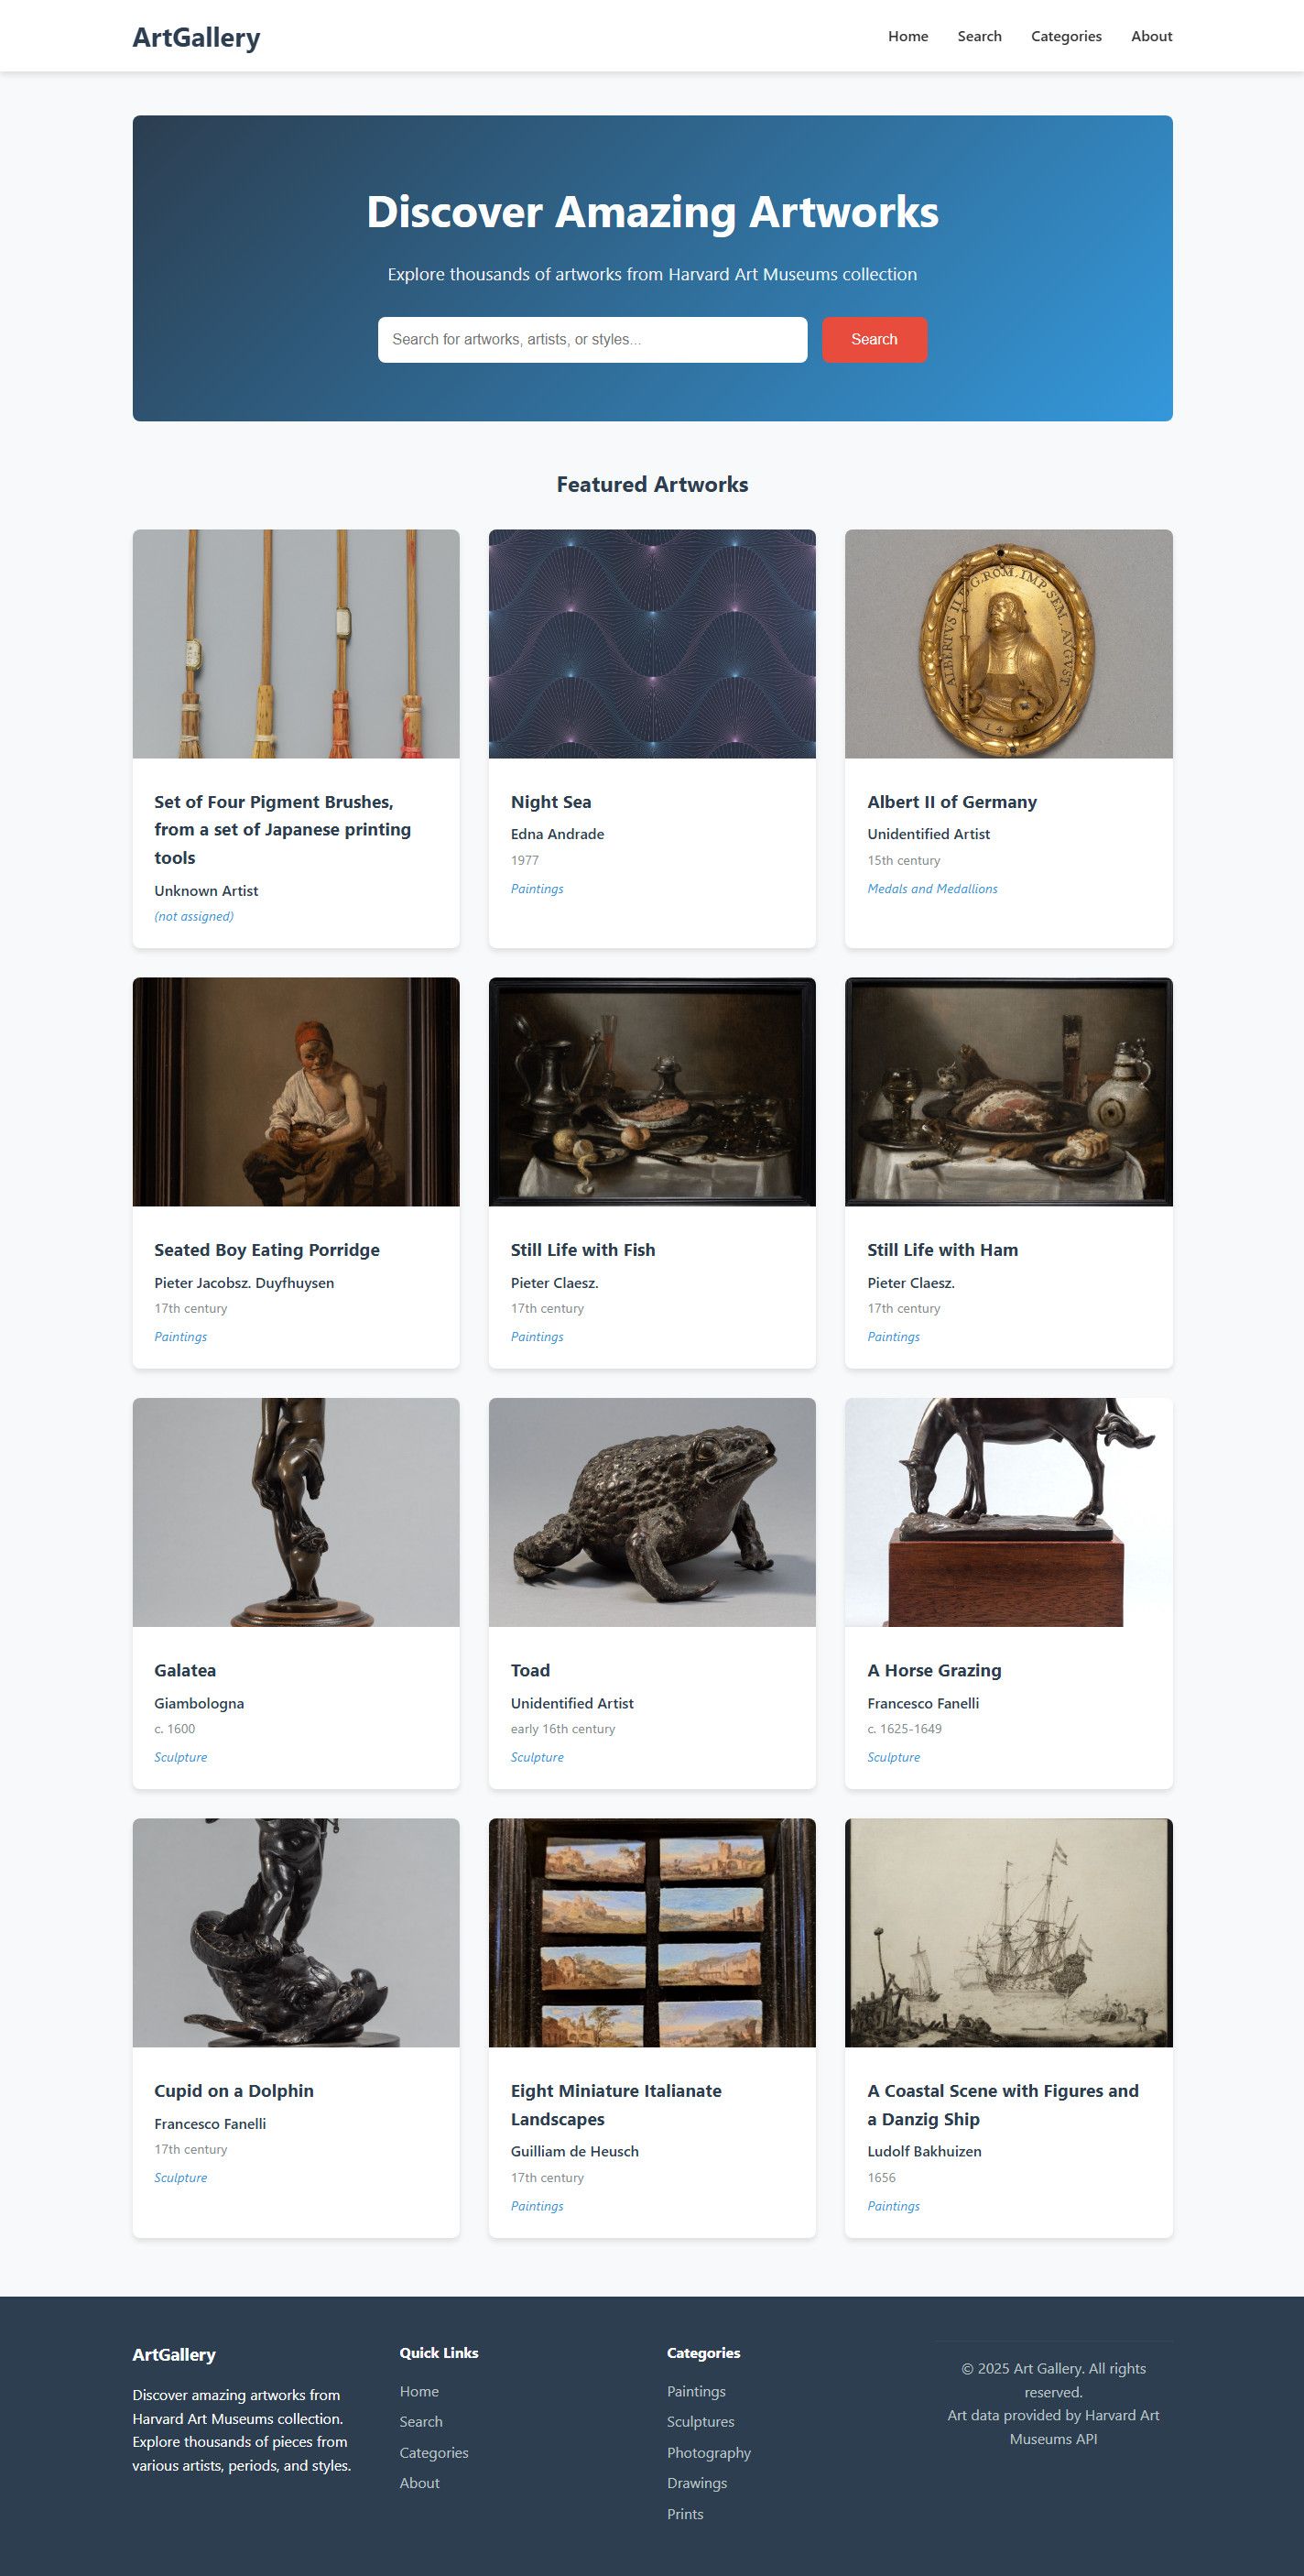
Task: Select Prints in the footer categories
Action: pos(685,2513)
